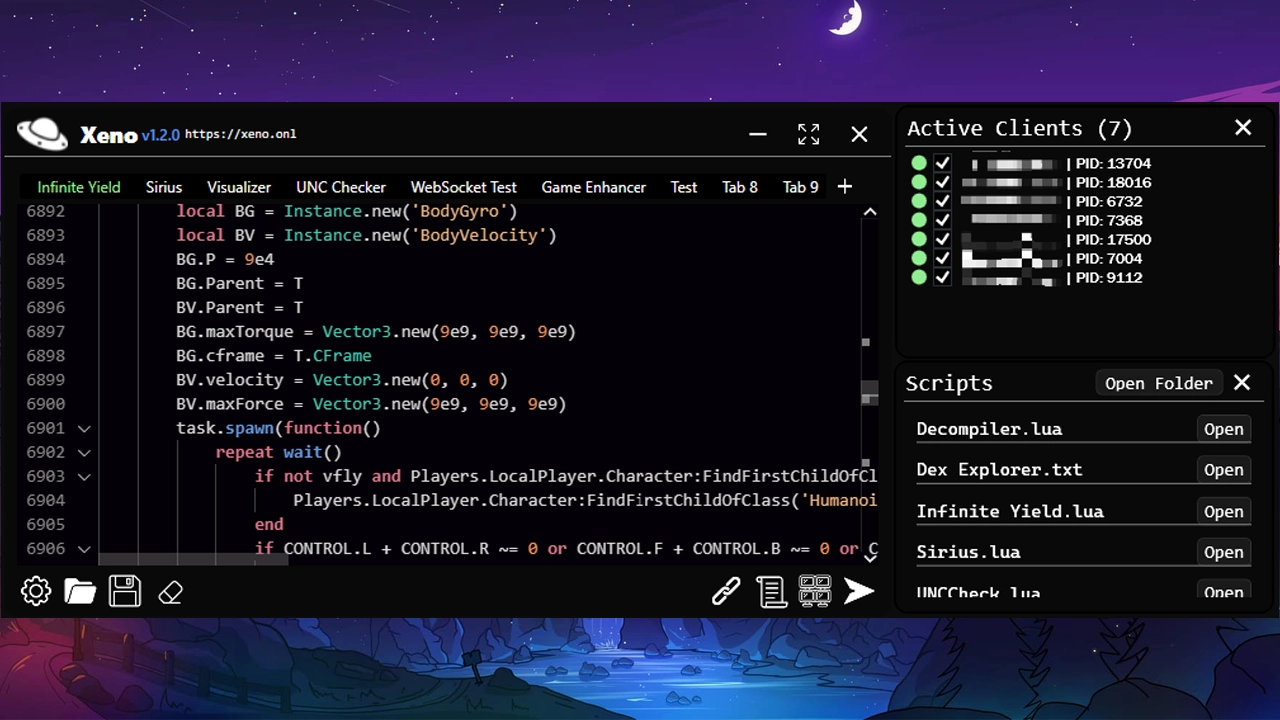Open the scripts list scroll icon
The height and width of the screenshot is (720, 1280).
771,591
